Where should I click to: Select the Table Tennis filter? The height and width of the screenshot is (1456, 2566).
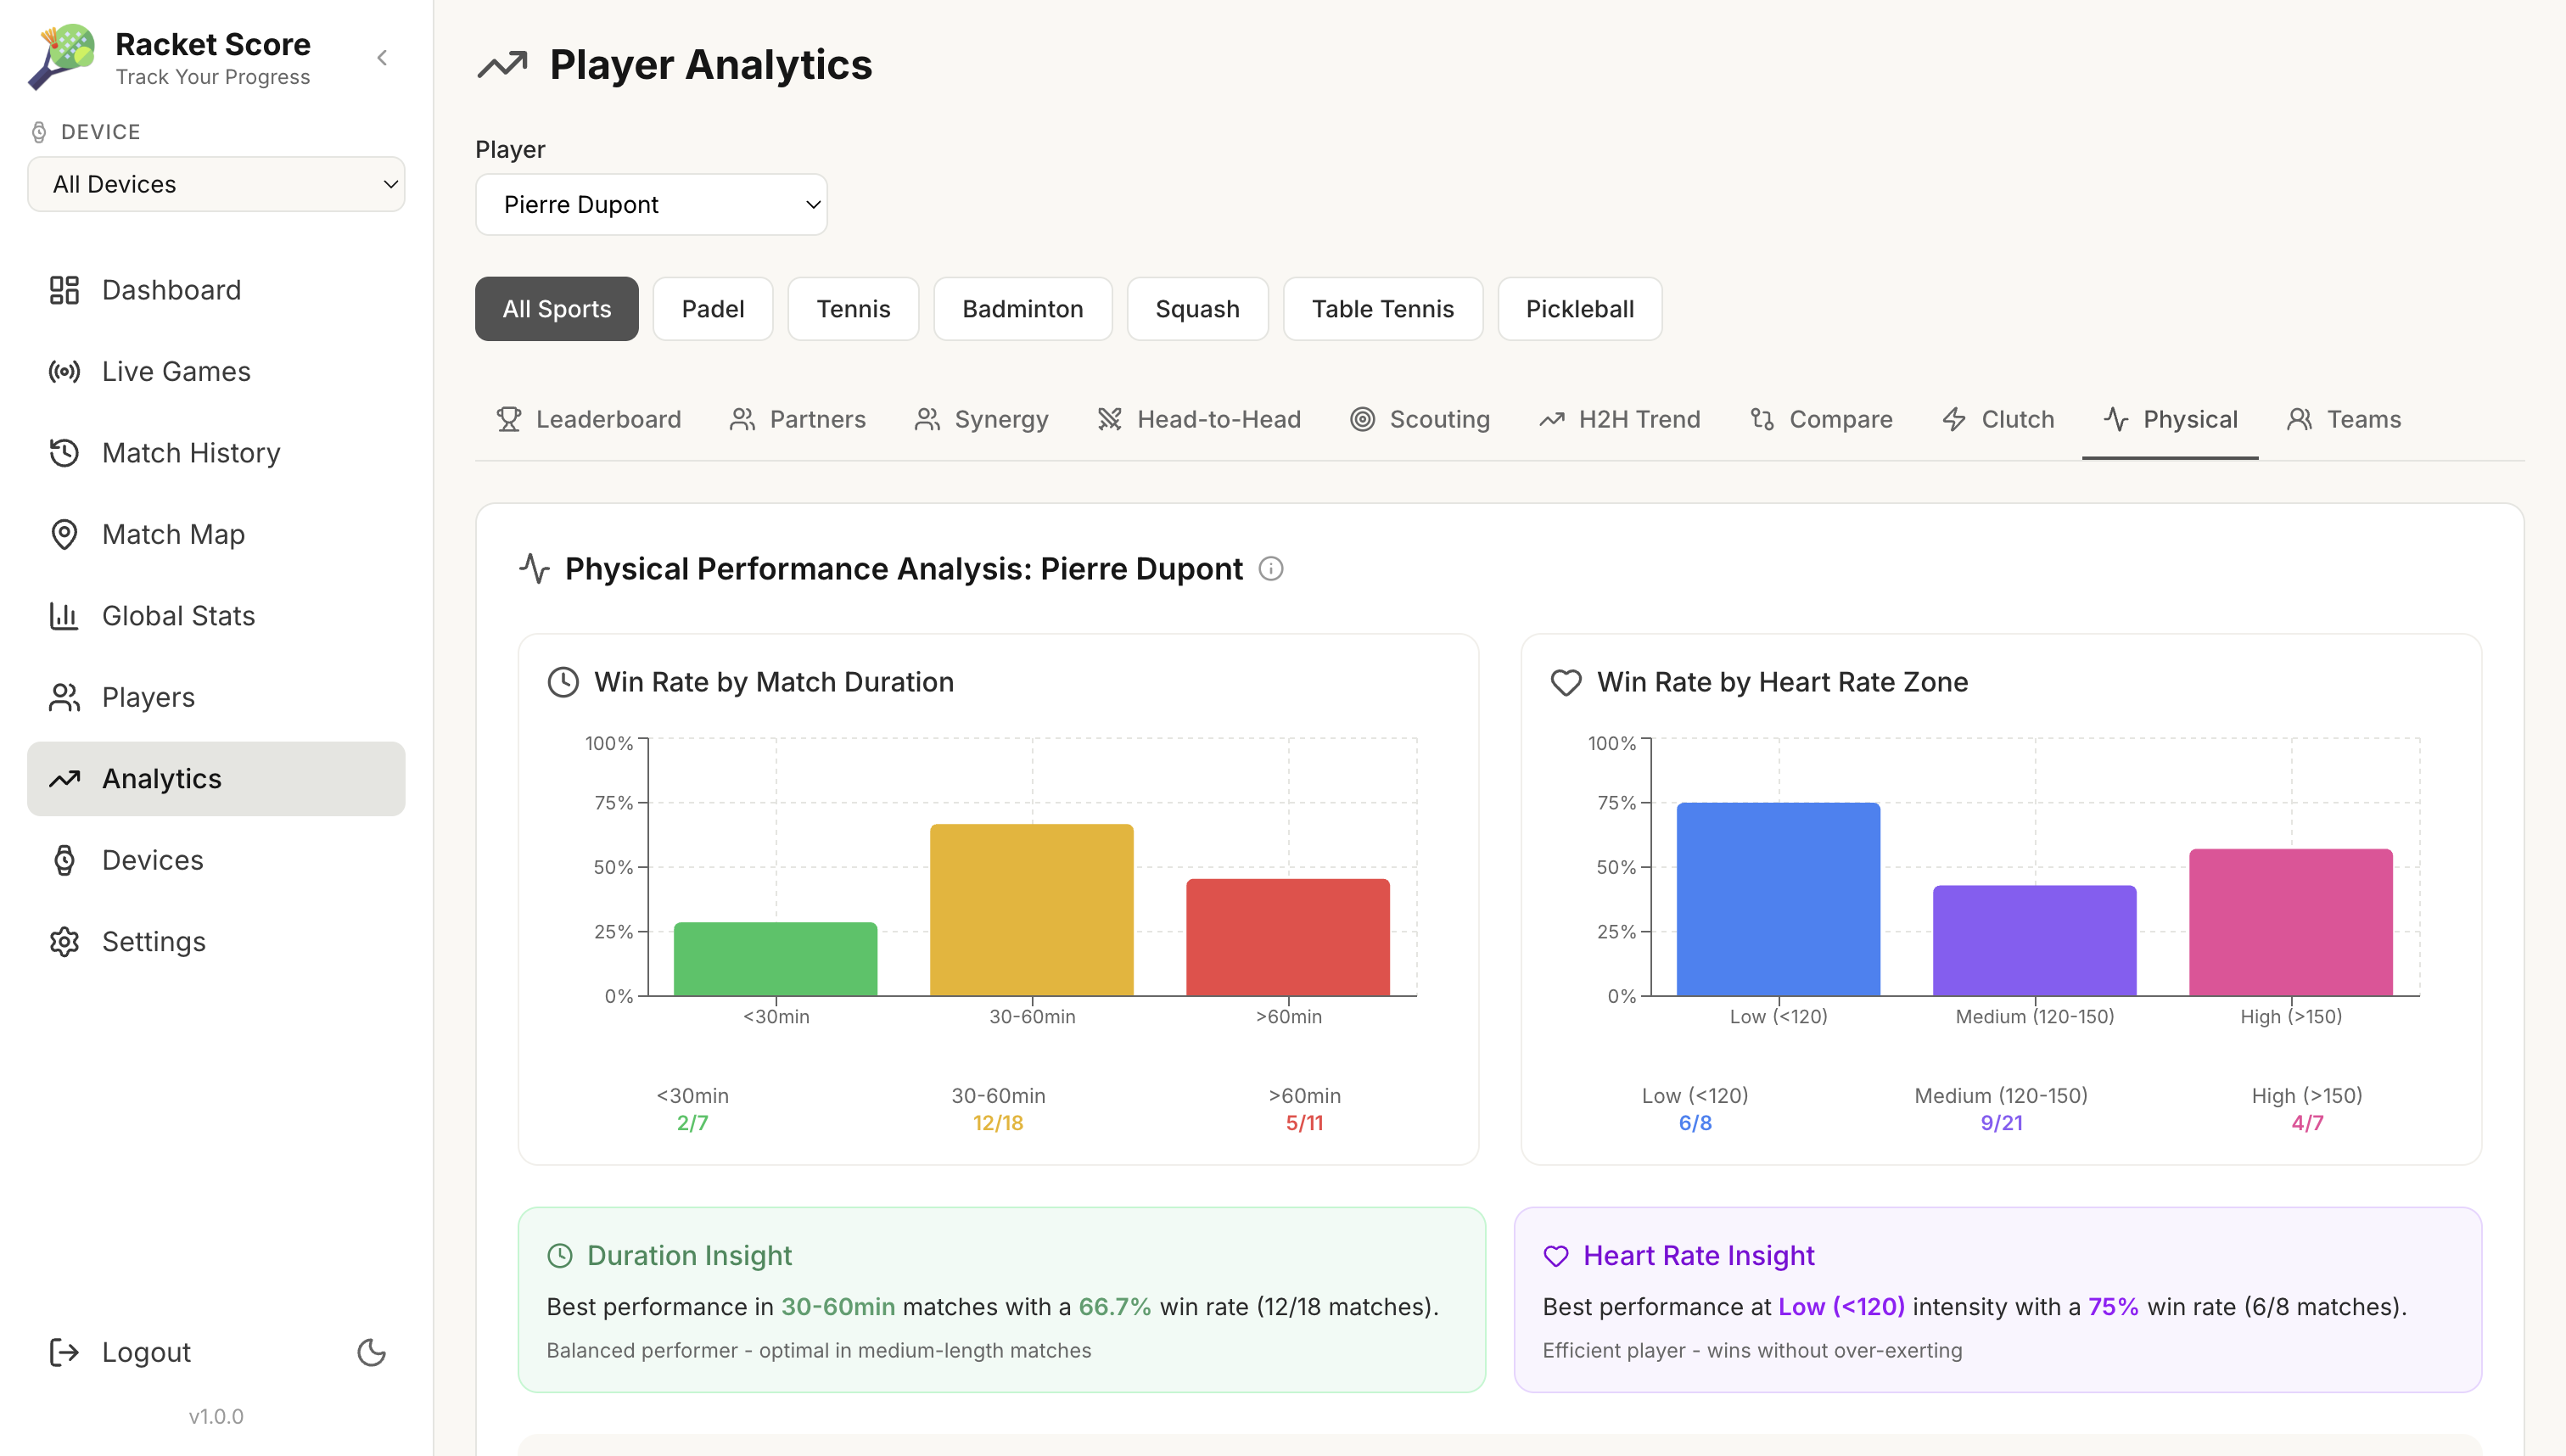(x=1382, y=309)
